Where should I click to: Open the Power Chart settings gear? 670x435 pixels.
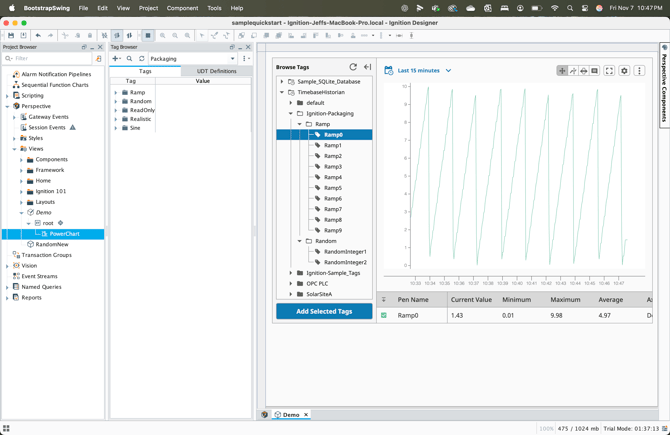pos(624,71)
